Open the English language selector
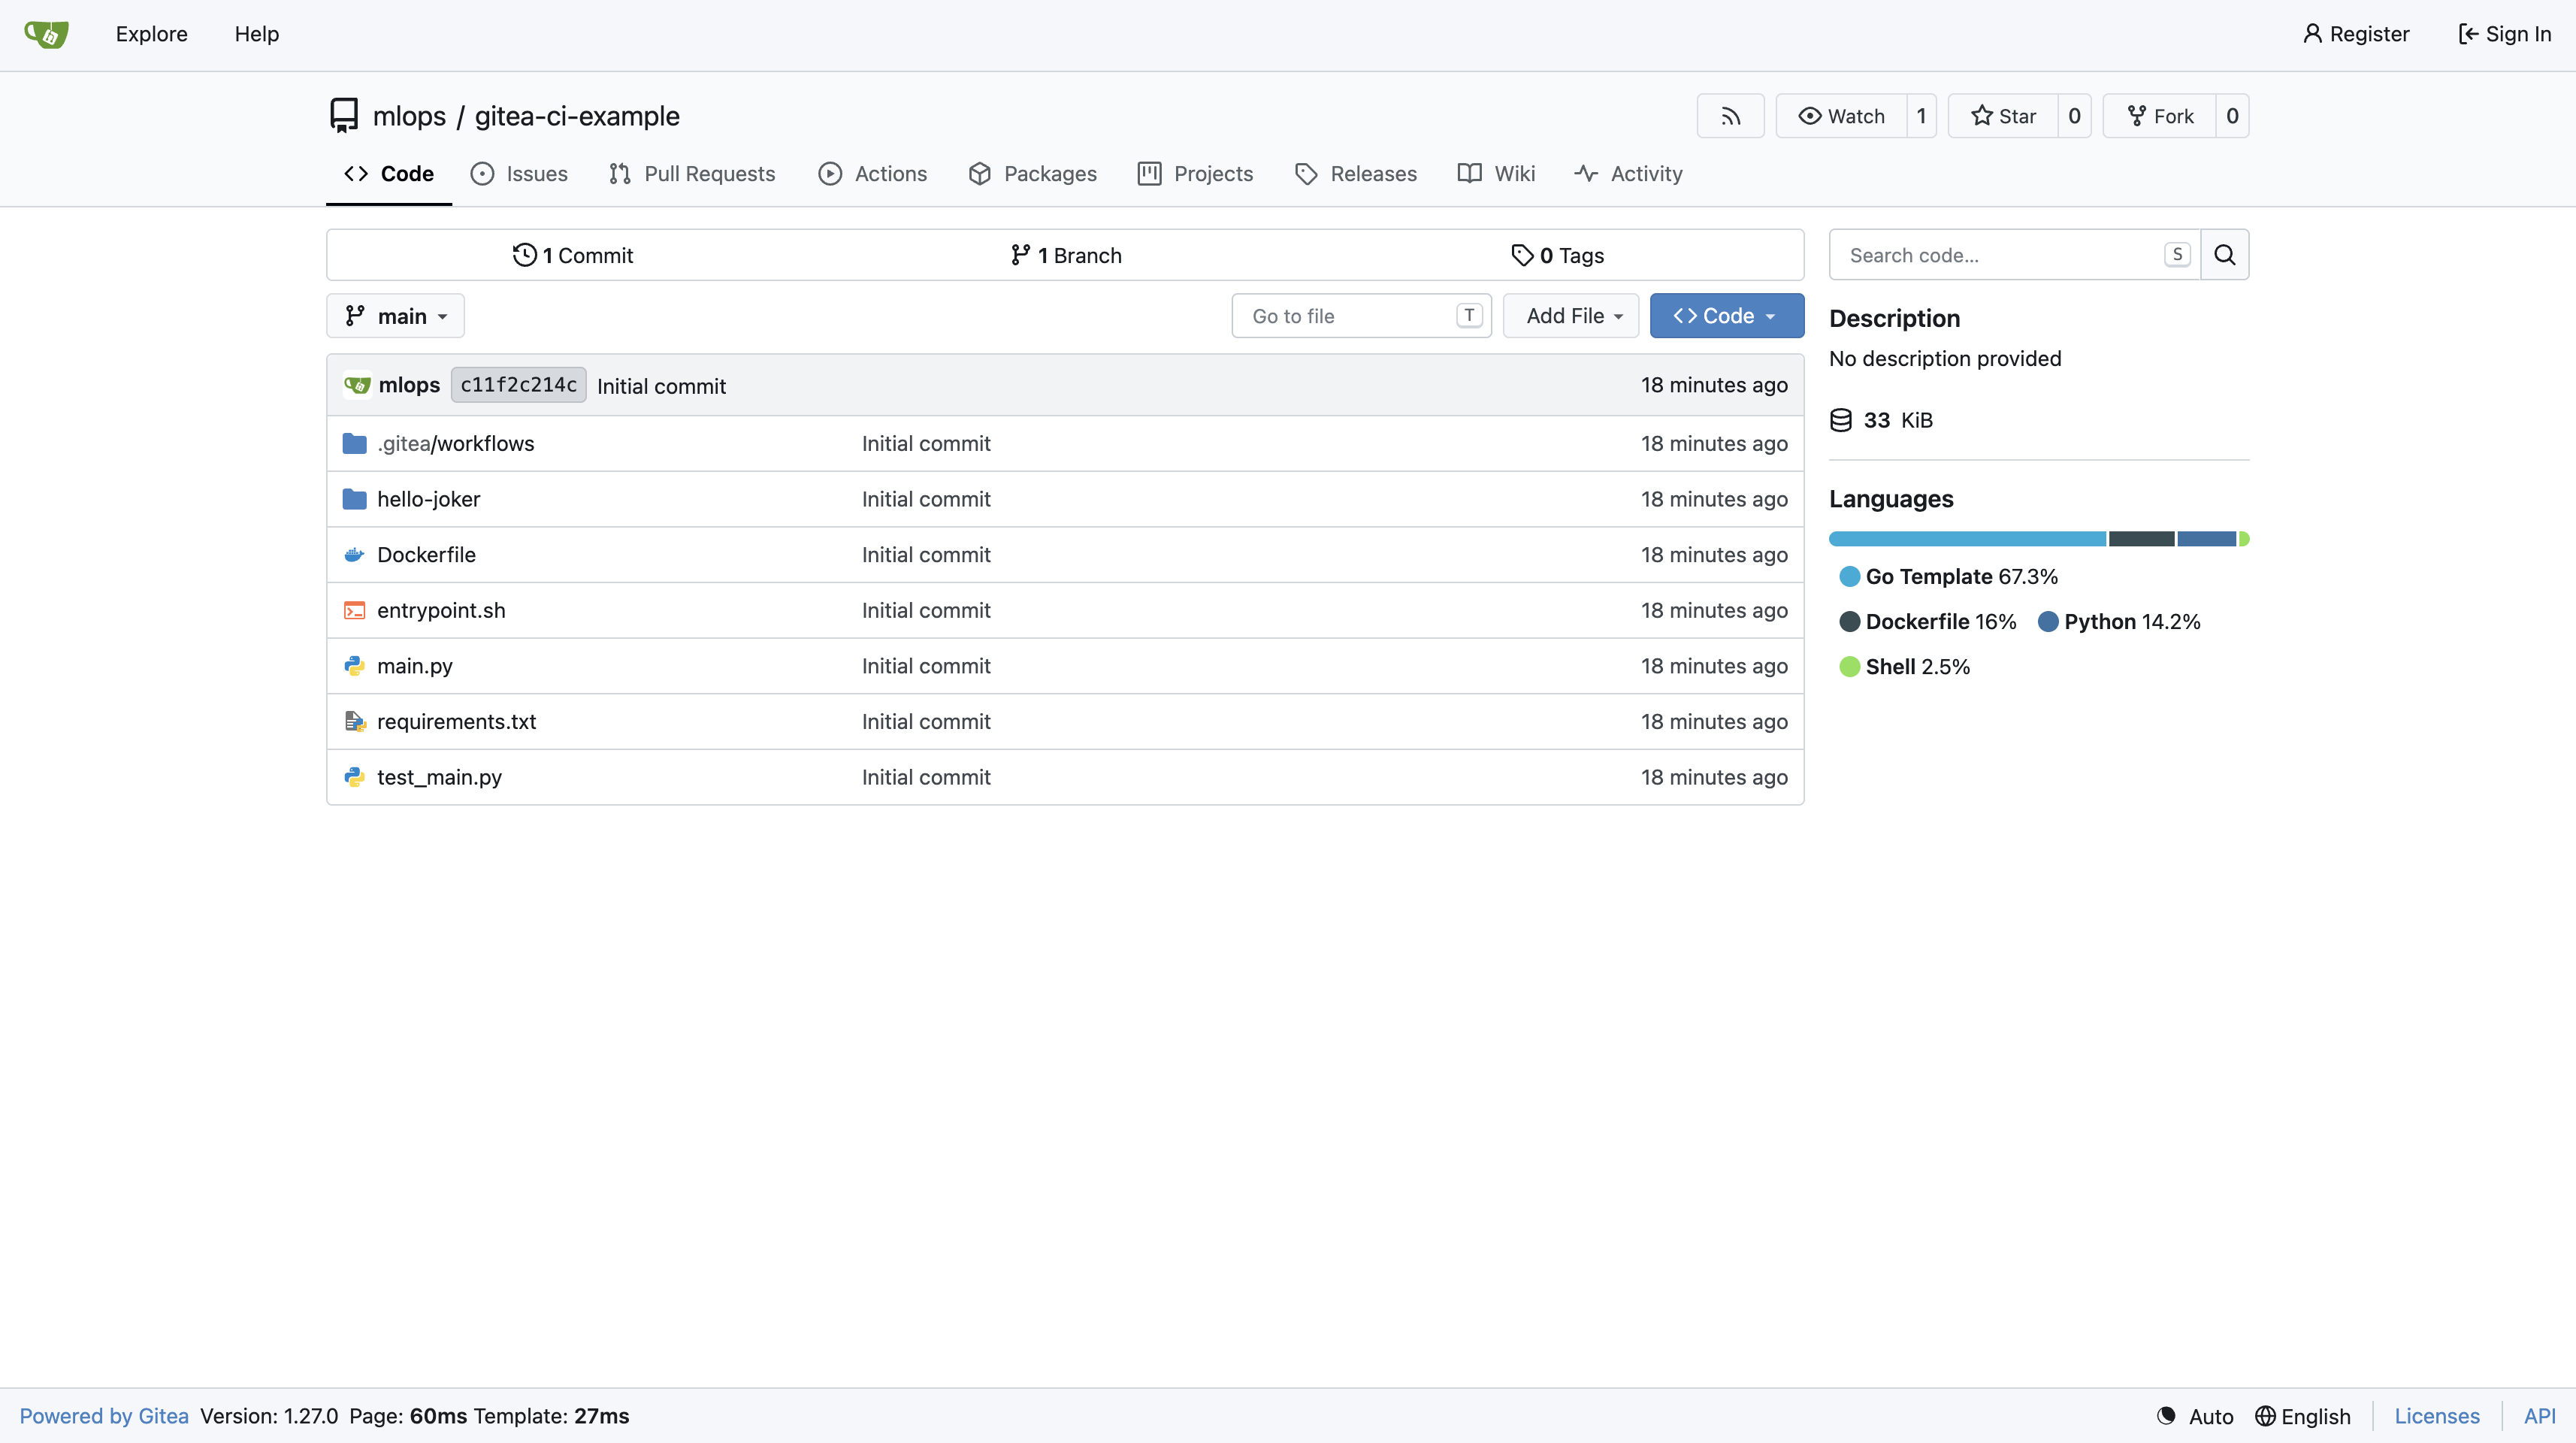The height and width of the screenshot is (1443, 2576). click(2304, 1416)
